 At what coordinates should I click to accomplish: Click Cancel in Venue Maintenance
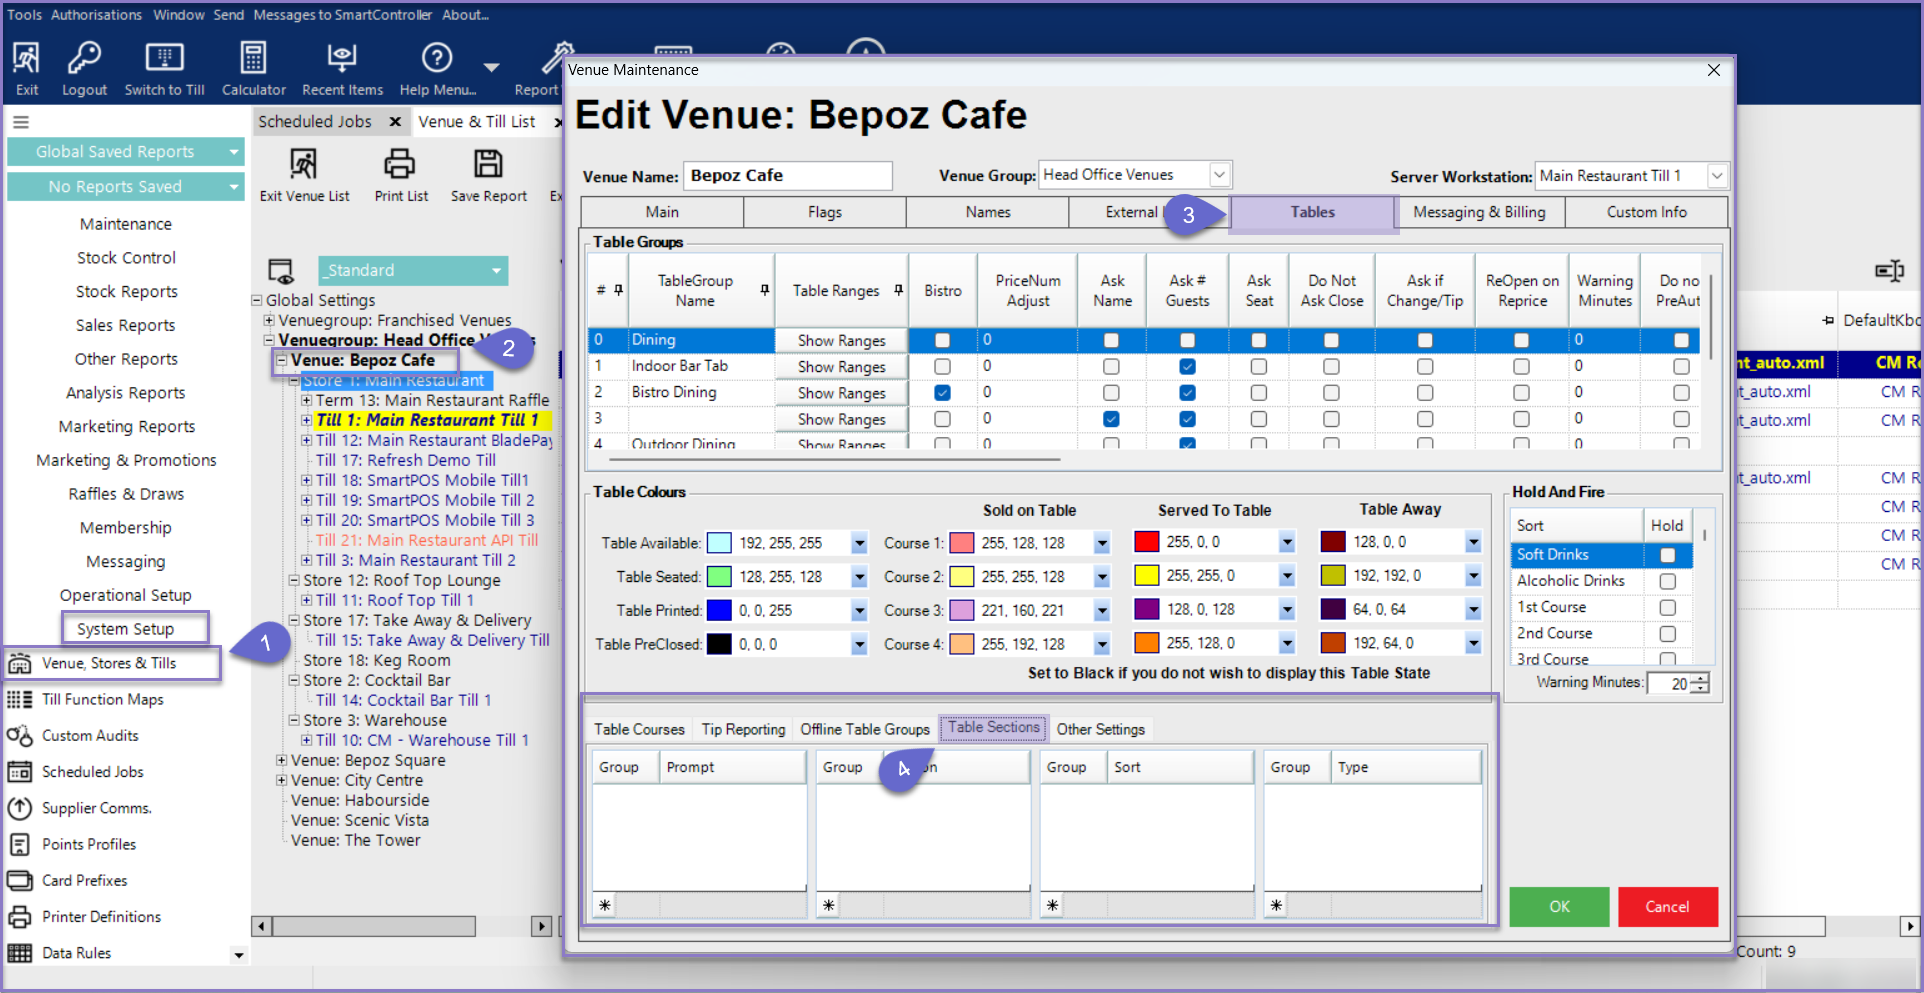click(x=1667, y=906)
